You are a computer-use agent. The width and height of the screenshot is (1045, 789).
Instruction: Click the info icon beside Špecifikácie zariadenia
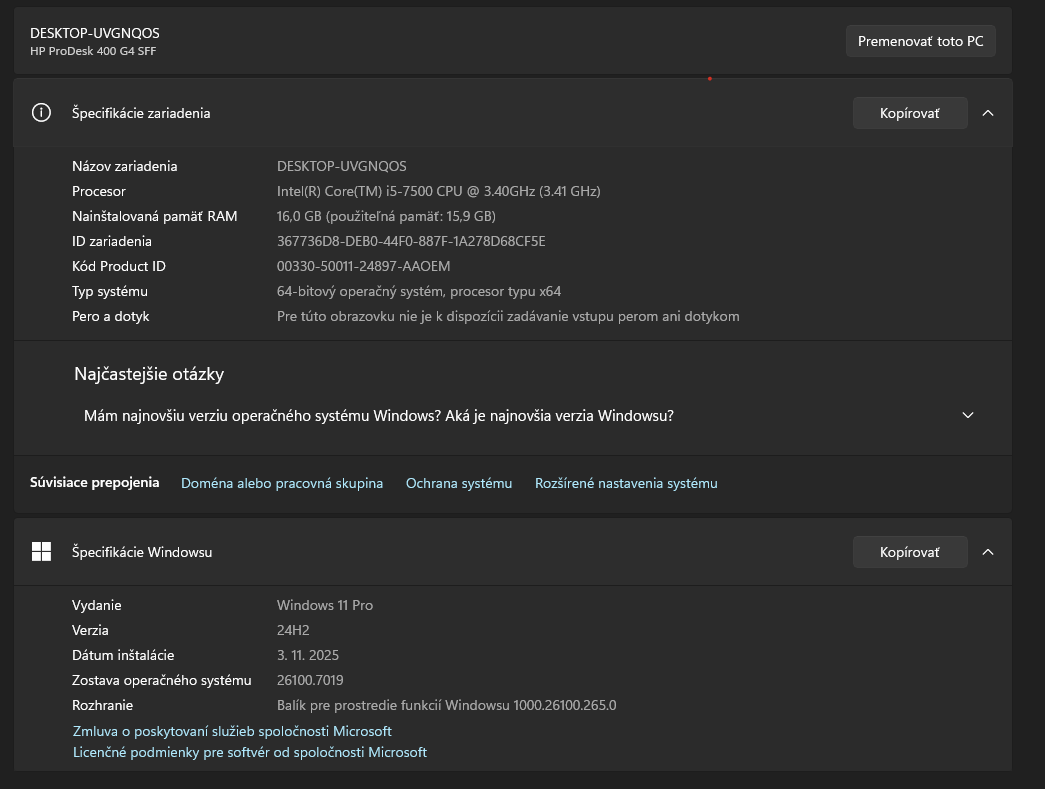tap(41, 113)
